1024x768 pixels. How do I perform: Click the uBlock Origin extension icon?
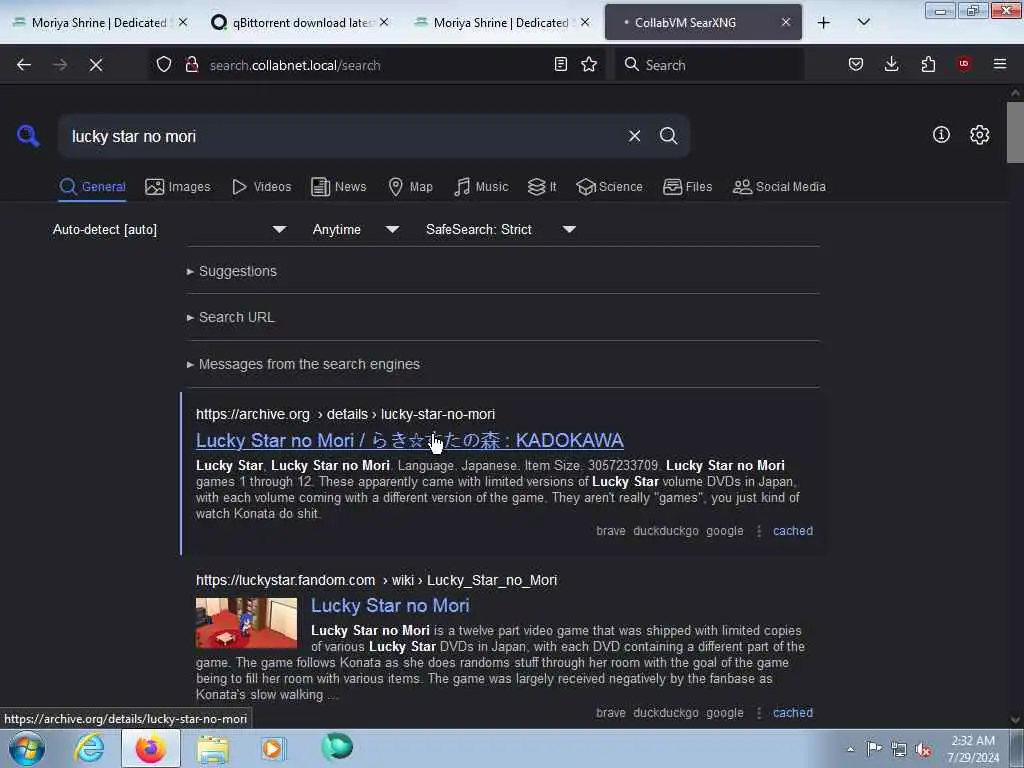coord(964,63)
